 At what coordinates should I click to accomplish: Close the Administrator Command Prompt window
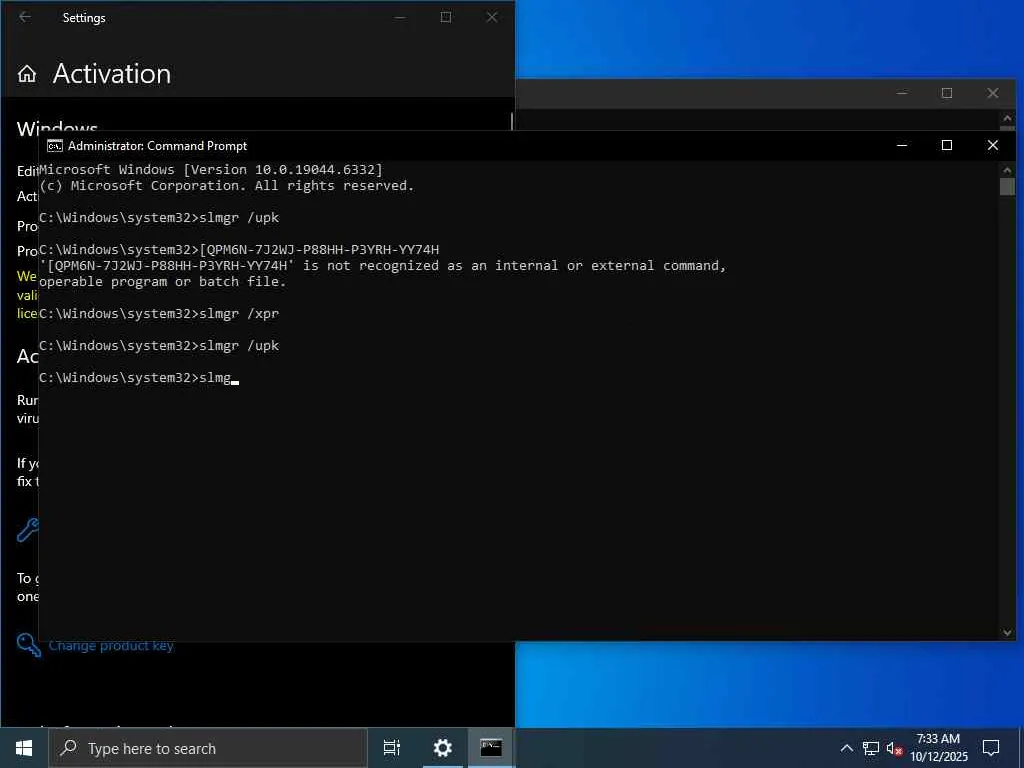coord(993,146)
